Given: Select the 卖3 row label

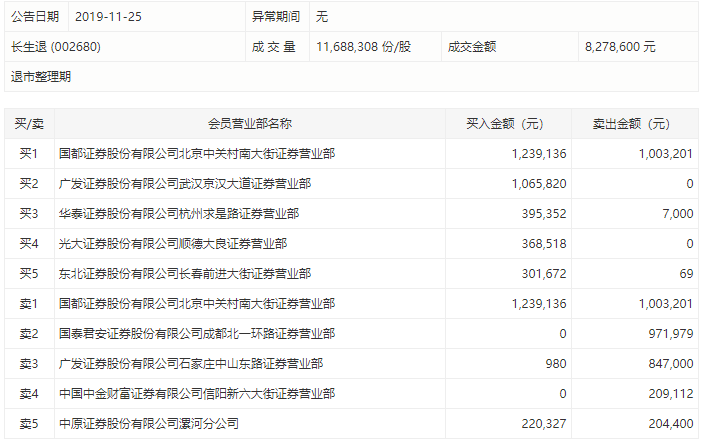Looking at the screenshot, I should point(29,363).
